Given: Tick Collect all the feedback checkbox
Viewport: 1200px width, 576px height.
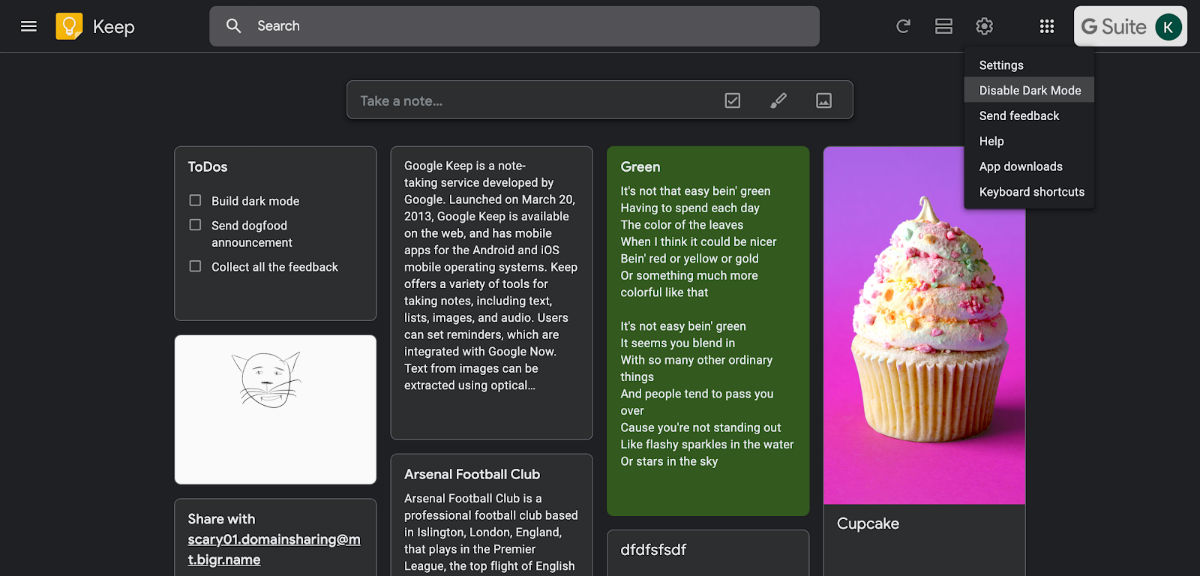Looking at the screenshot, I should (195, 267).
